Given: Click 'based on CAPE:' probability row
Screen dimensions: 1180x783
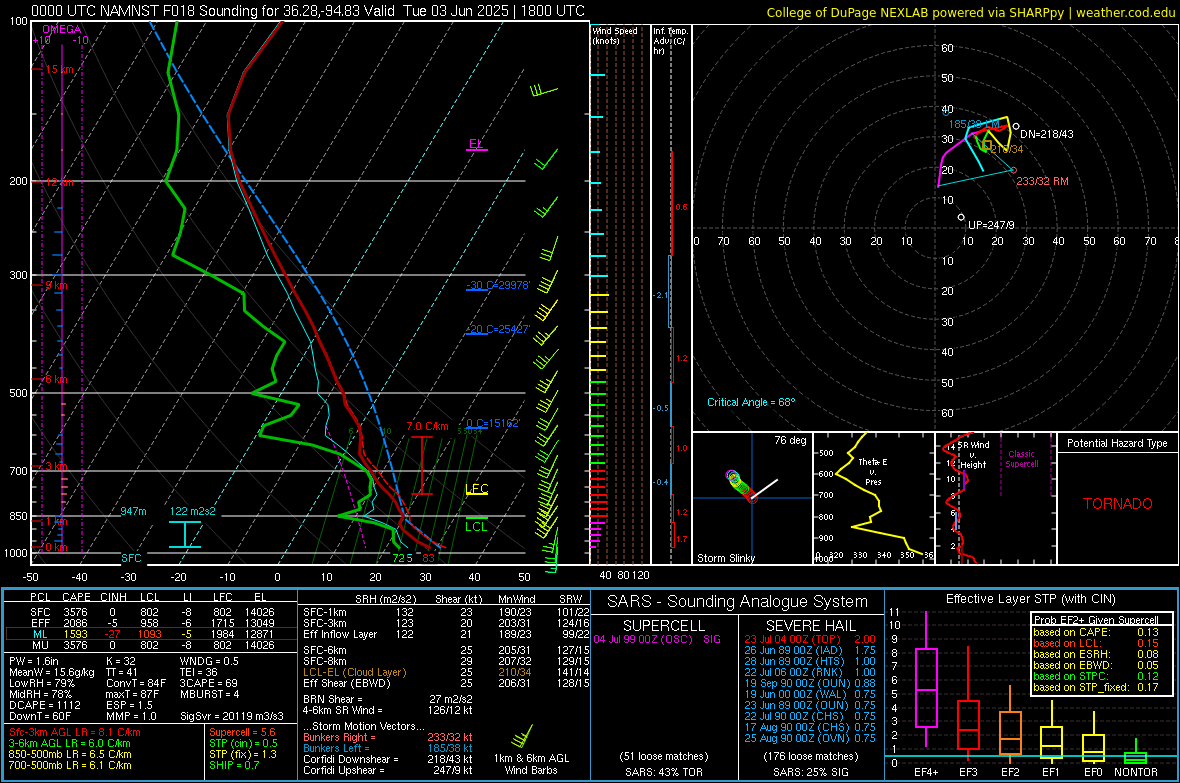Looking at the screenshot, I should 1096,632.
